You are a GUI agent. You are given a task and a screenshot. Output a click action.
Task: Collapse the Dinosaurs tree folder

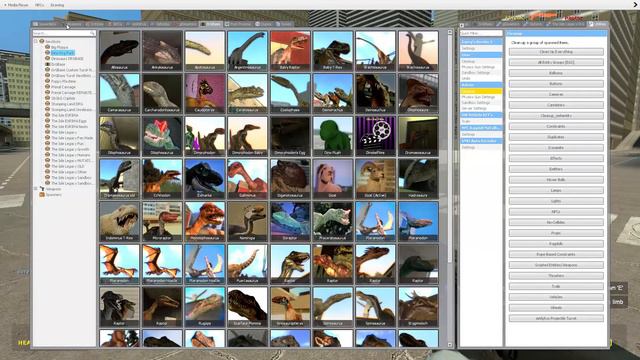pyautogui.click(x=36, y=41)
